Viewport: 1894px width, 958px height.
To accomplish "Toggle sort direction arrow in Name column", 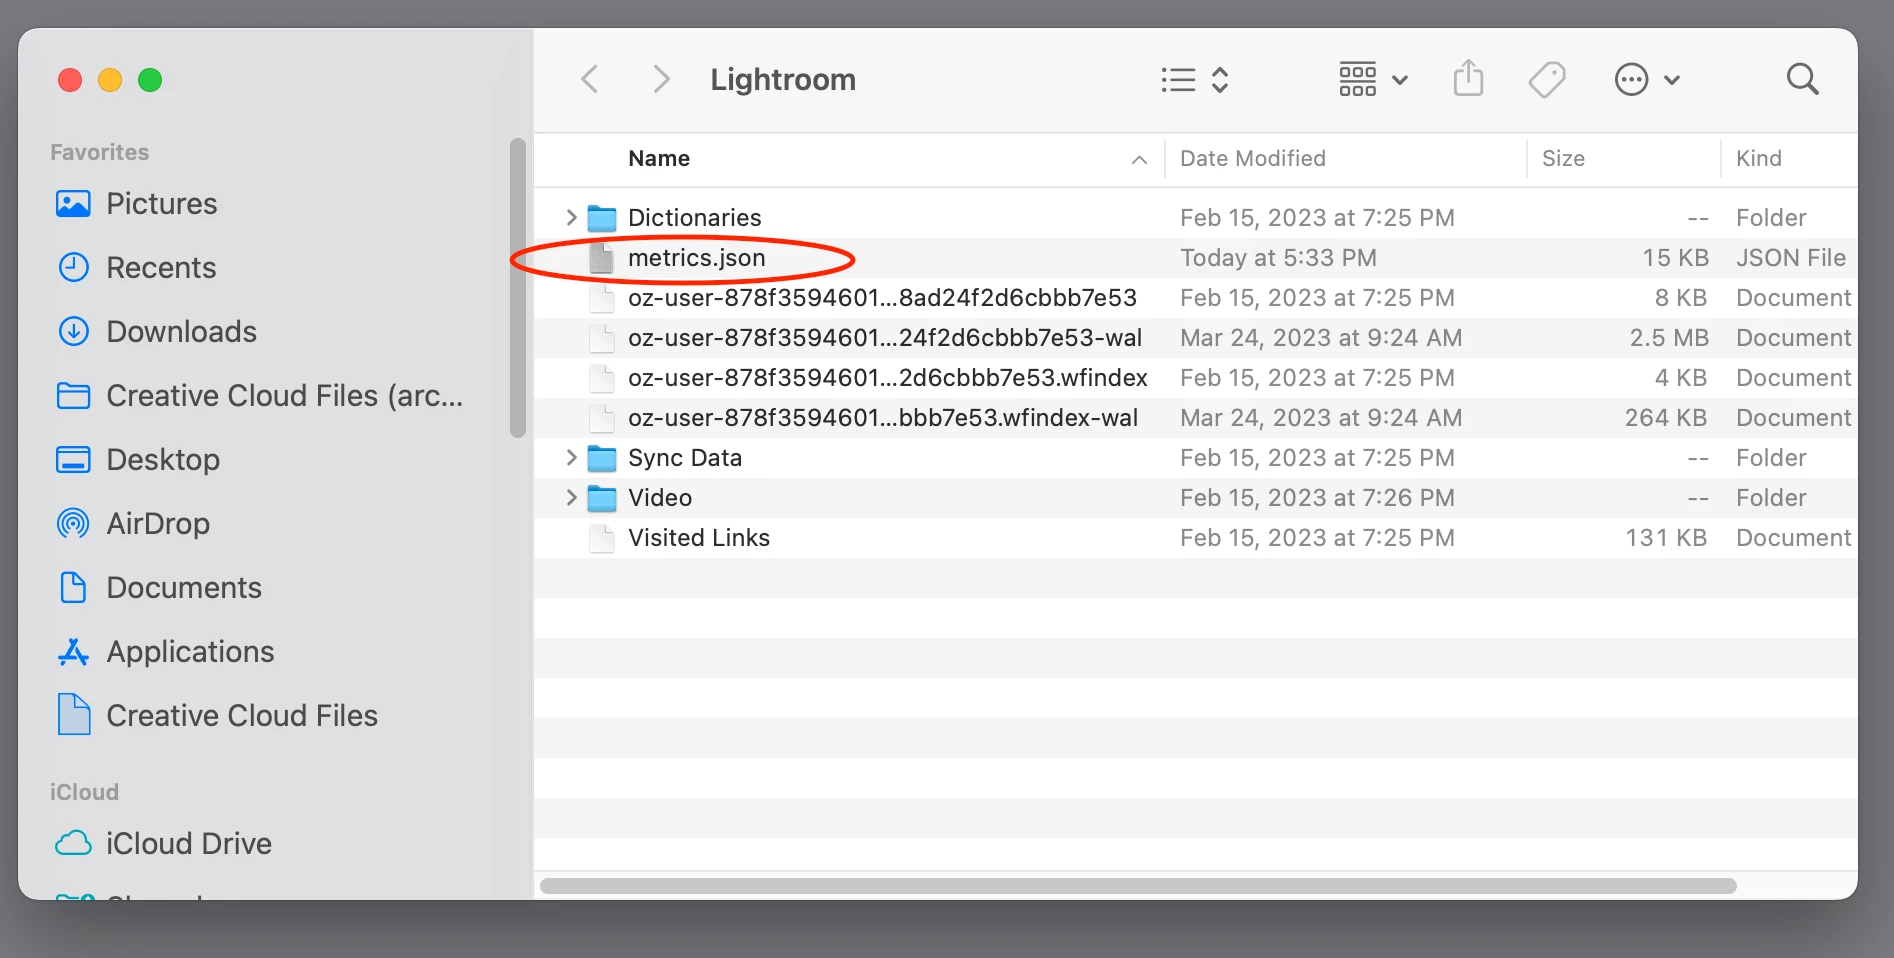I will (x=1139, y=159).
